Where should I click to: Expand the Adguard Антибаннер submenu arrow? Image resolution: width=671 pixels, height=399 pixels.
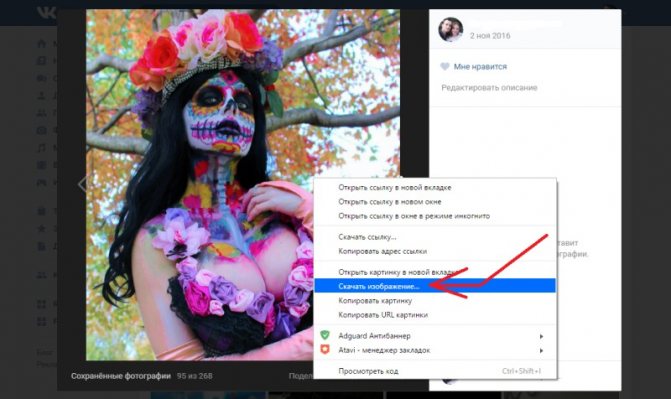click(x=541, y=336)
